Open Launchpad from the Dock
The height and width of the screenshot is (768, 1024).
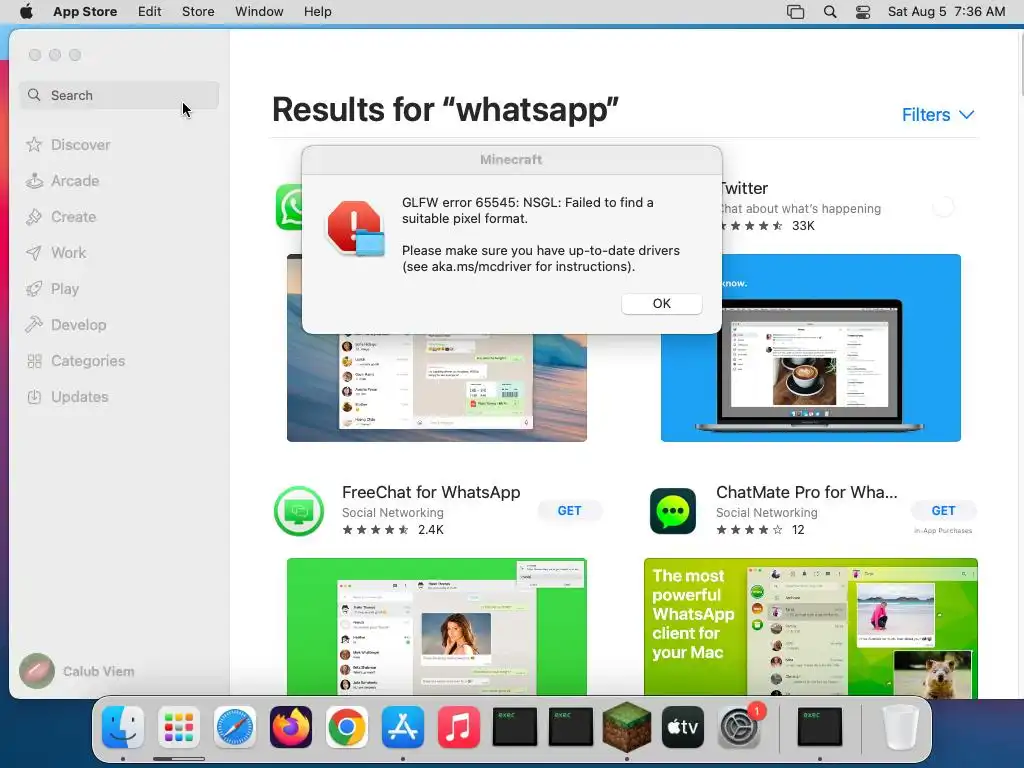179,727
